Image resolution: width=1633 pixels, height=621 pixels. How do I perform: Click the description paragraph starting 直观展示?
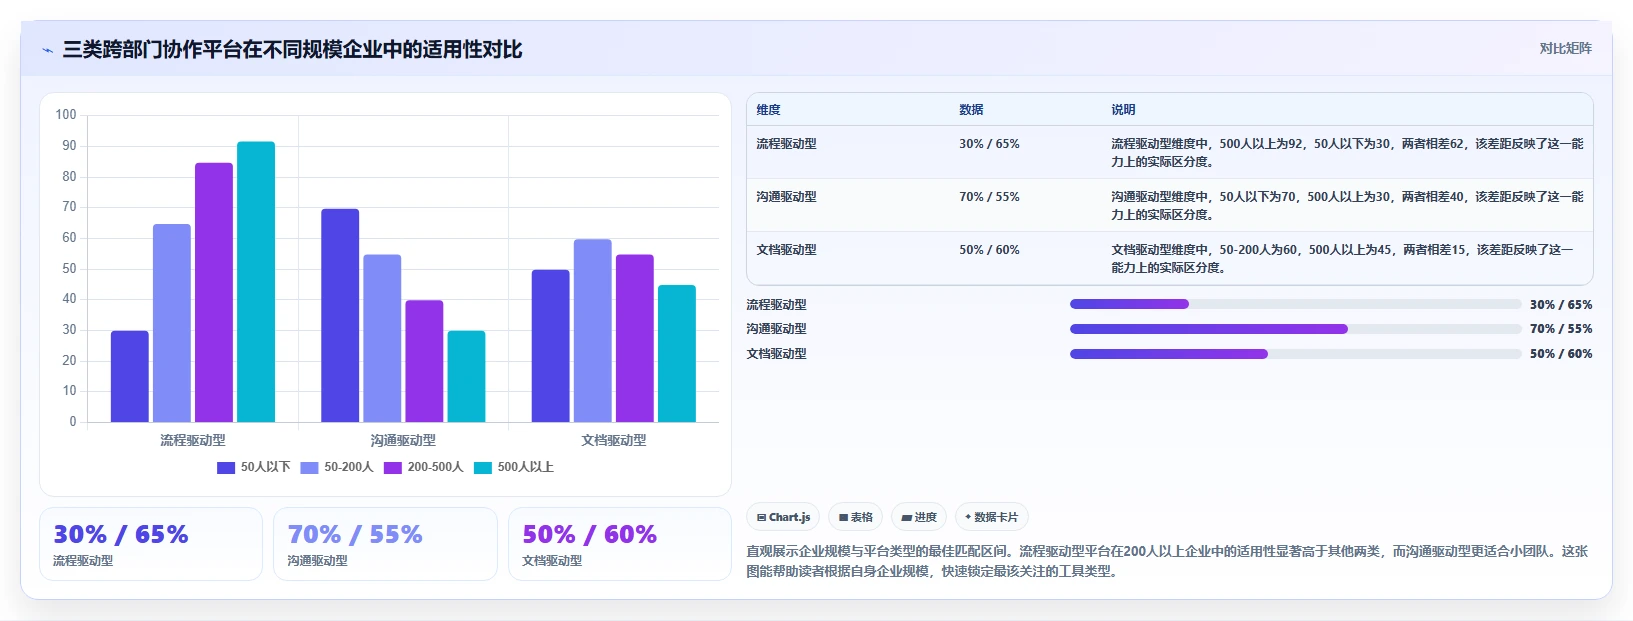(1167, 561)
